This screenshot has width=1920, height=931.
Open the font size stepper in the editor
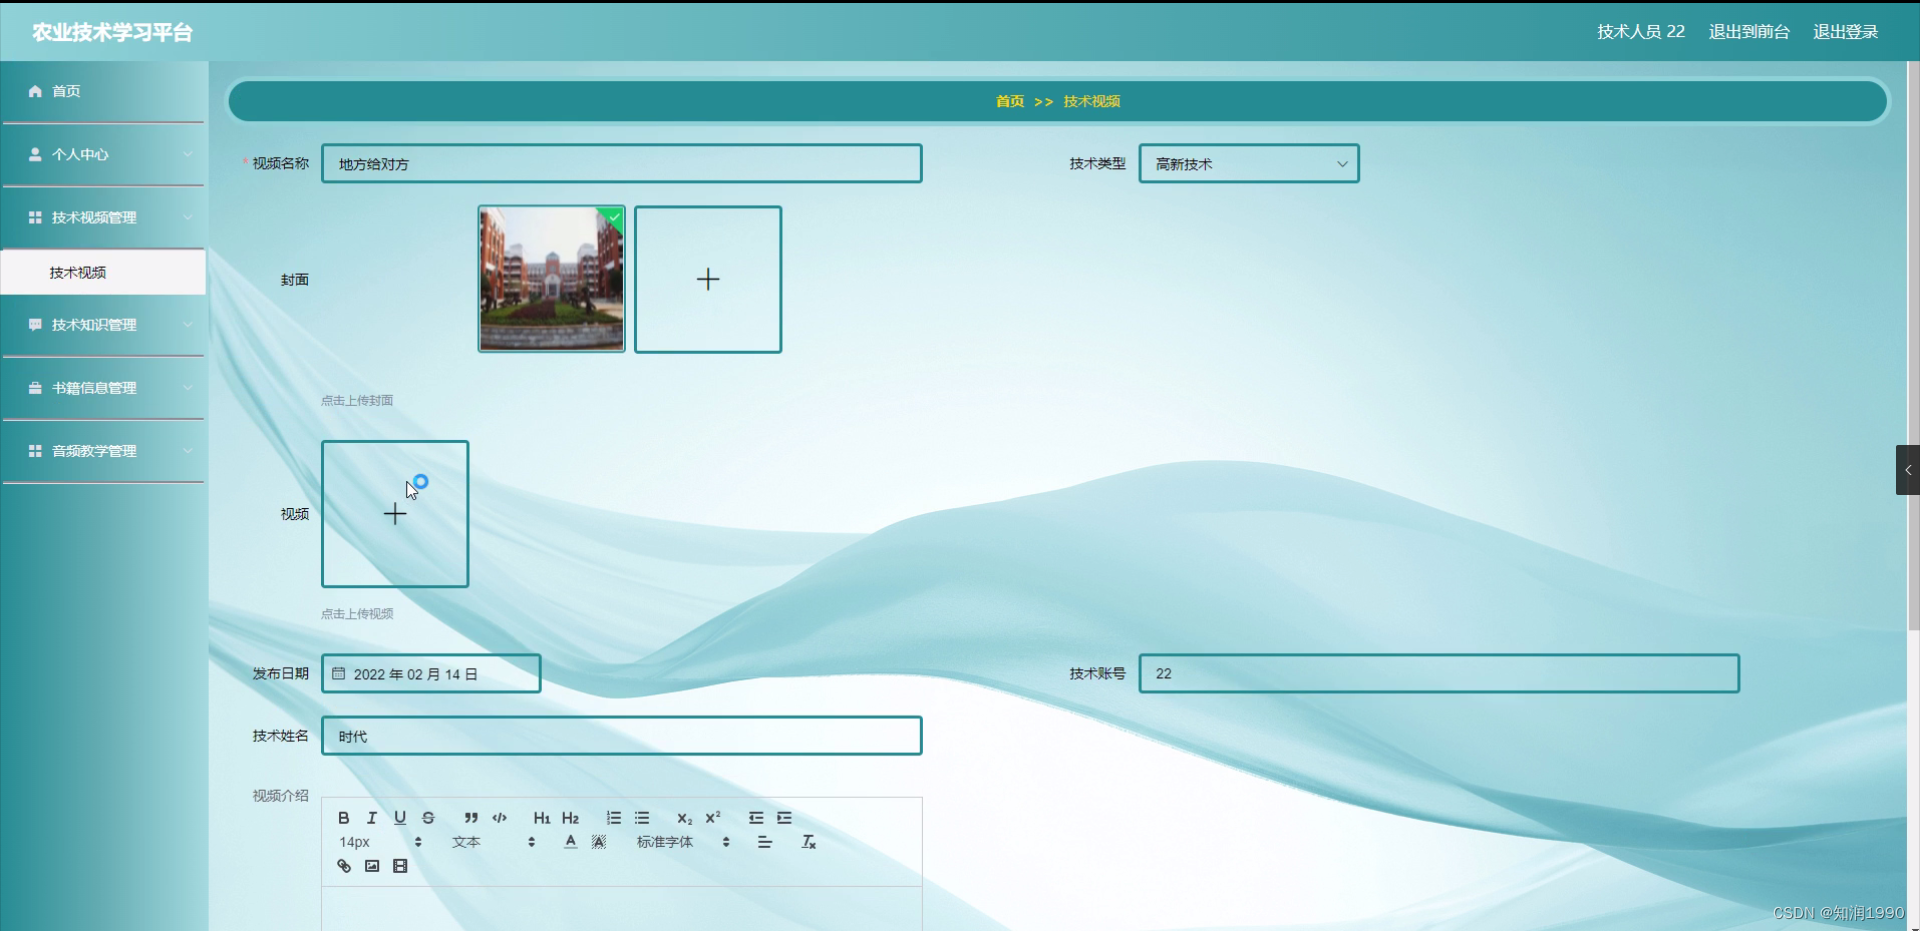(418, 841)
